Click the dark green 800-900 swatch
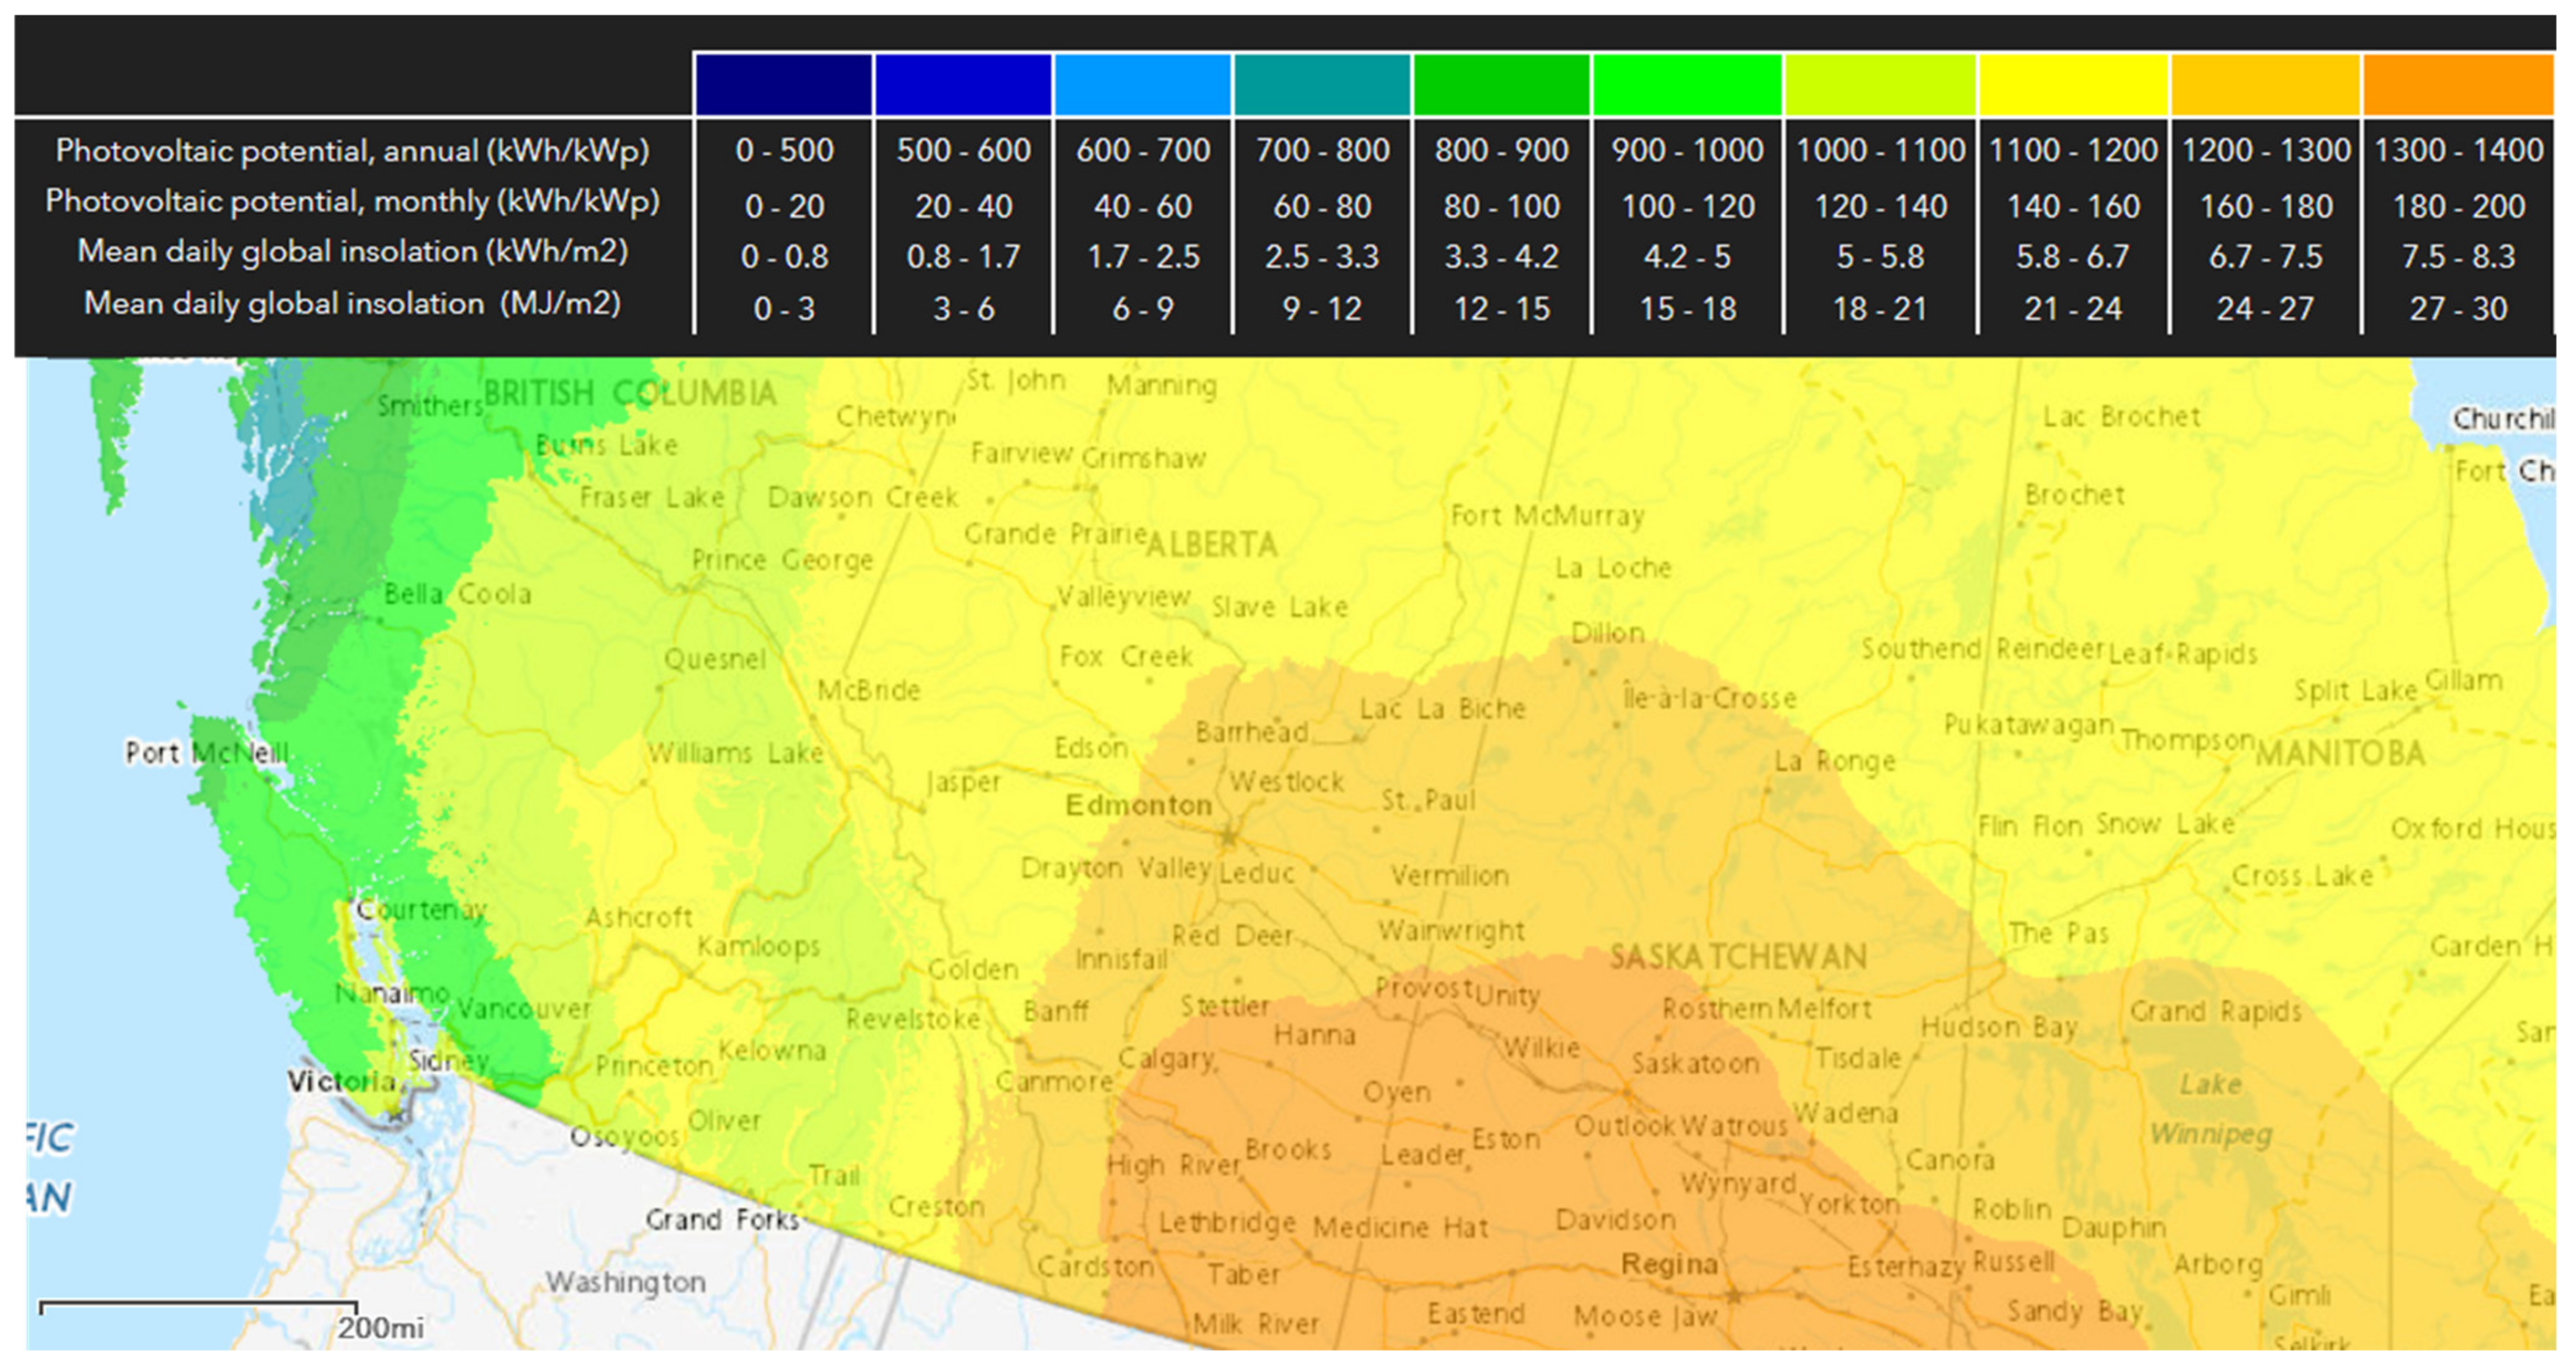This screenshot has width=2576, height=1368. tap(1501, 84)
